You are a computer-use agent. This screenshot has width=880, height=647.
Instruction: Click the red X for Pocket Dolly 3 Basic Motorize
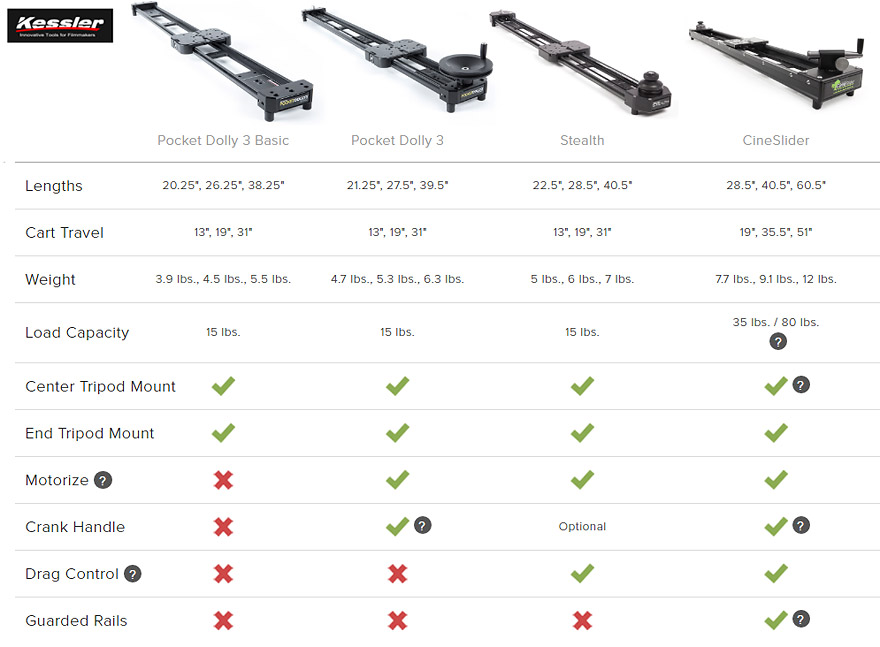point(223,480)
